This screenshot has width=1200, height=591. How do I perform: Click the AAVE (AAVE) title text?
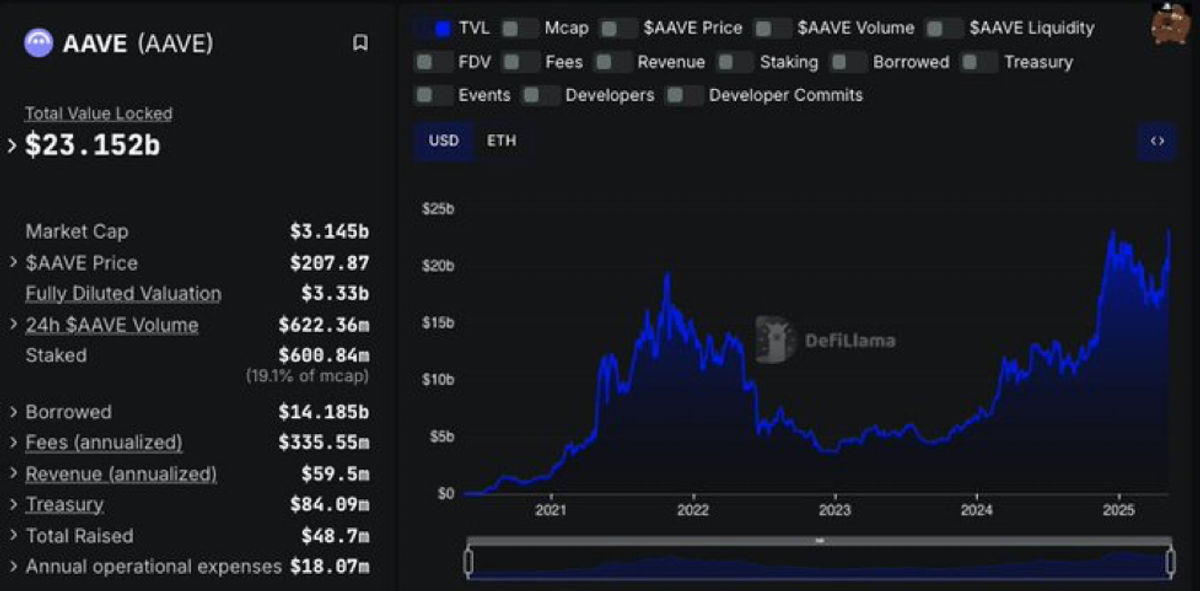(x=138, y=43)
